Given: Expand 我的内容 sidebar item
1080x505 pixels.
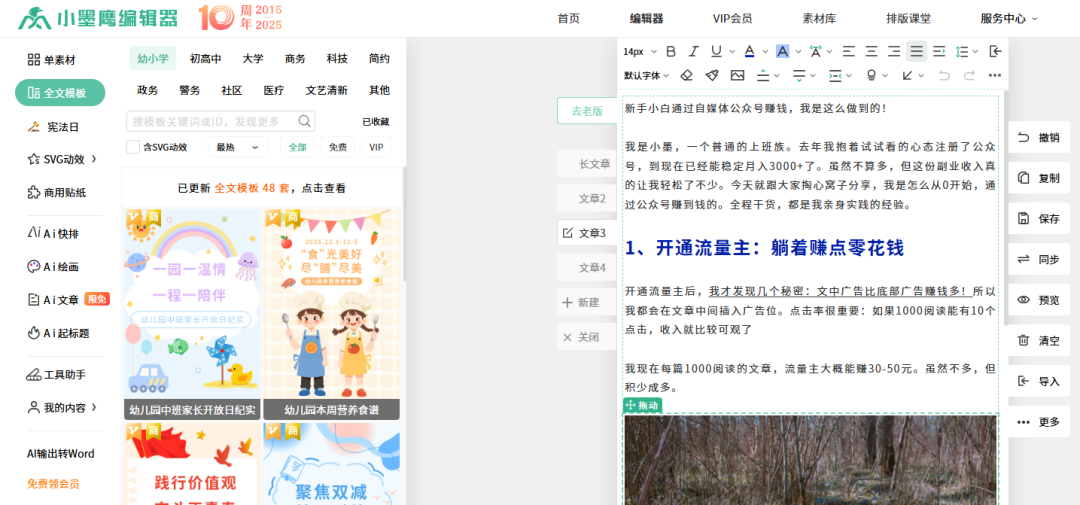Looking at the screenshot, I should (x=94, y=407).
